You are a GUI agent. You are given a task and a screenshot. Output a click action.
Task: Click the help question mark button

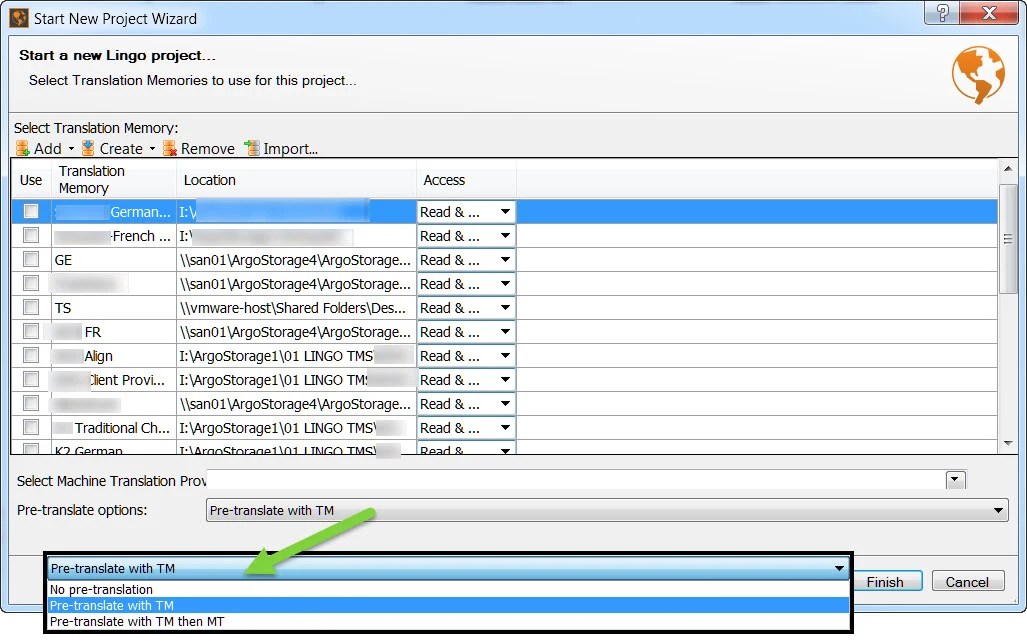(942, 12)
